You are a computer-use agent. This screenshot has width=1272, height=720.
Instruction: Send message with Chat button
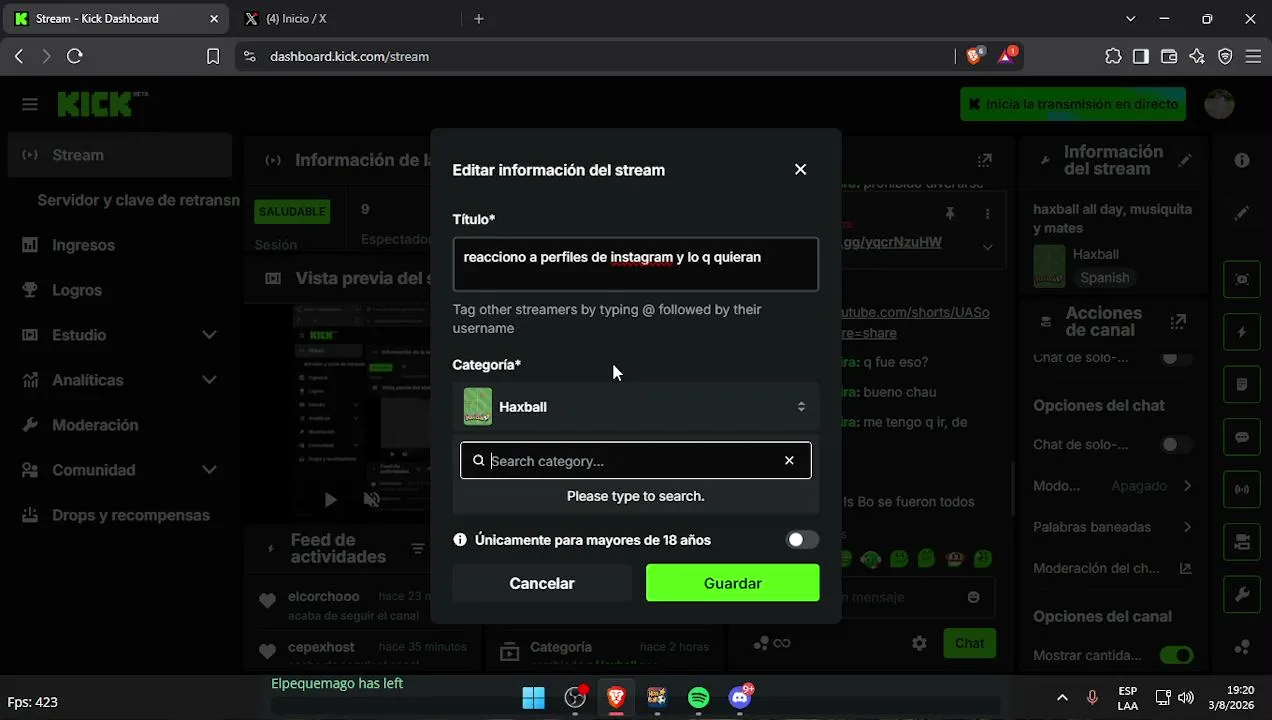(x=969, y=643)
